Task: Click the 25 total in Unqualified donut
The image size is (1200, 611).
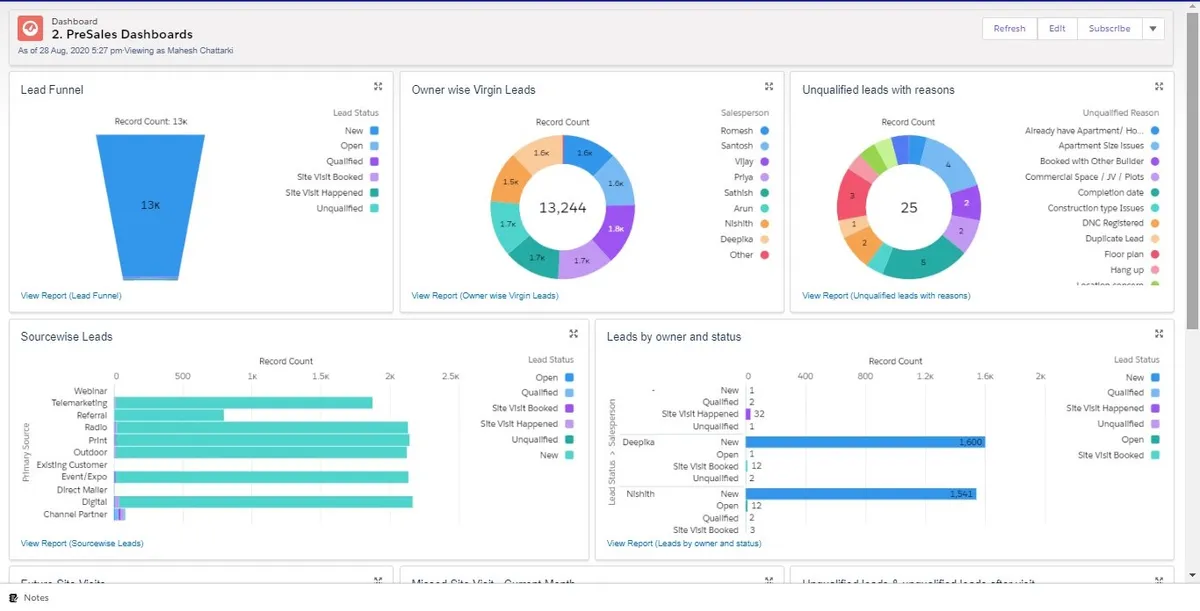Action: coord(908,208)
